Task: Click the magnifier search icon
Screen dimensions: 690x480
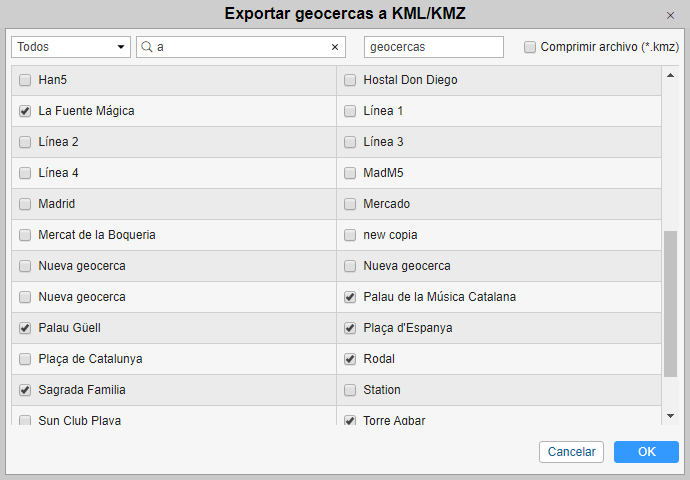Action: [x=146, y=47]
